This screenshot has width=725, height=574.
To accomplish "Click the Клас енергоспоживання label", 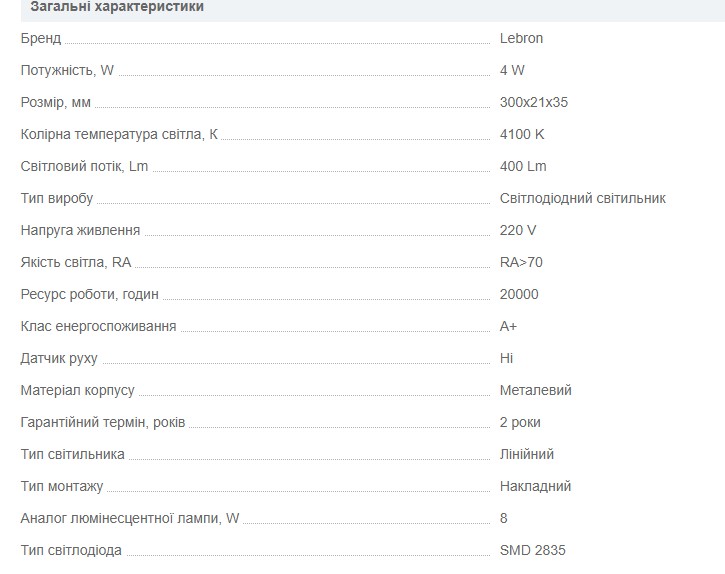I will click(98, 326).
